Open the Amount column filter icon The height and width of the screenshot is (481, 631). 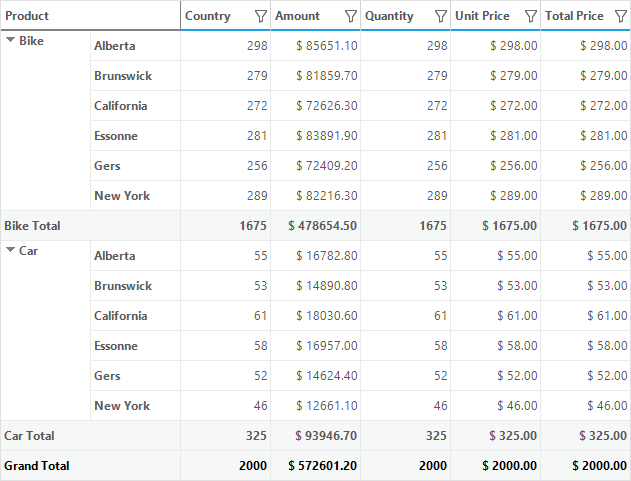pos(351,17)
